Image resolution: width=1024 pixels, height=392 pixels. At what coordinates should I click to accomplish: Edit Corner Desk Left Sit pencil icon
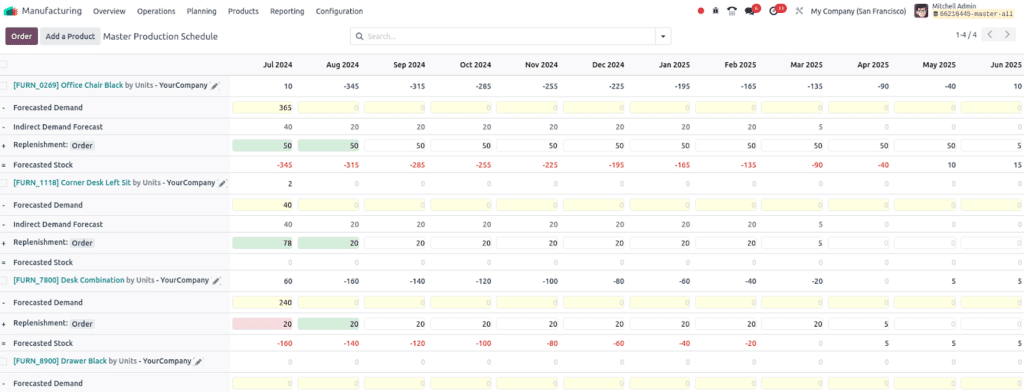[223, 184]
